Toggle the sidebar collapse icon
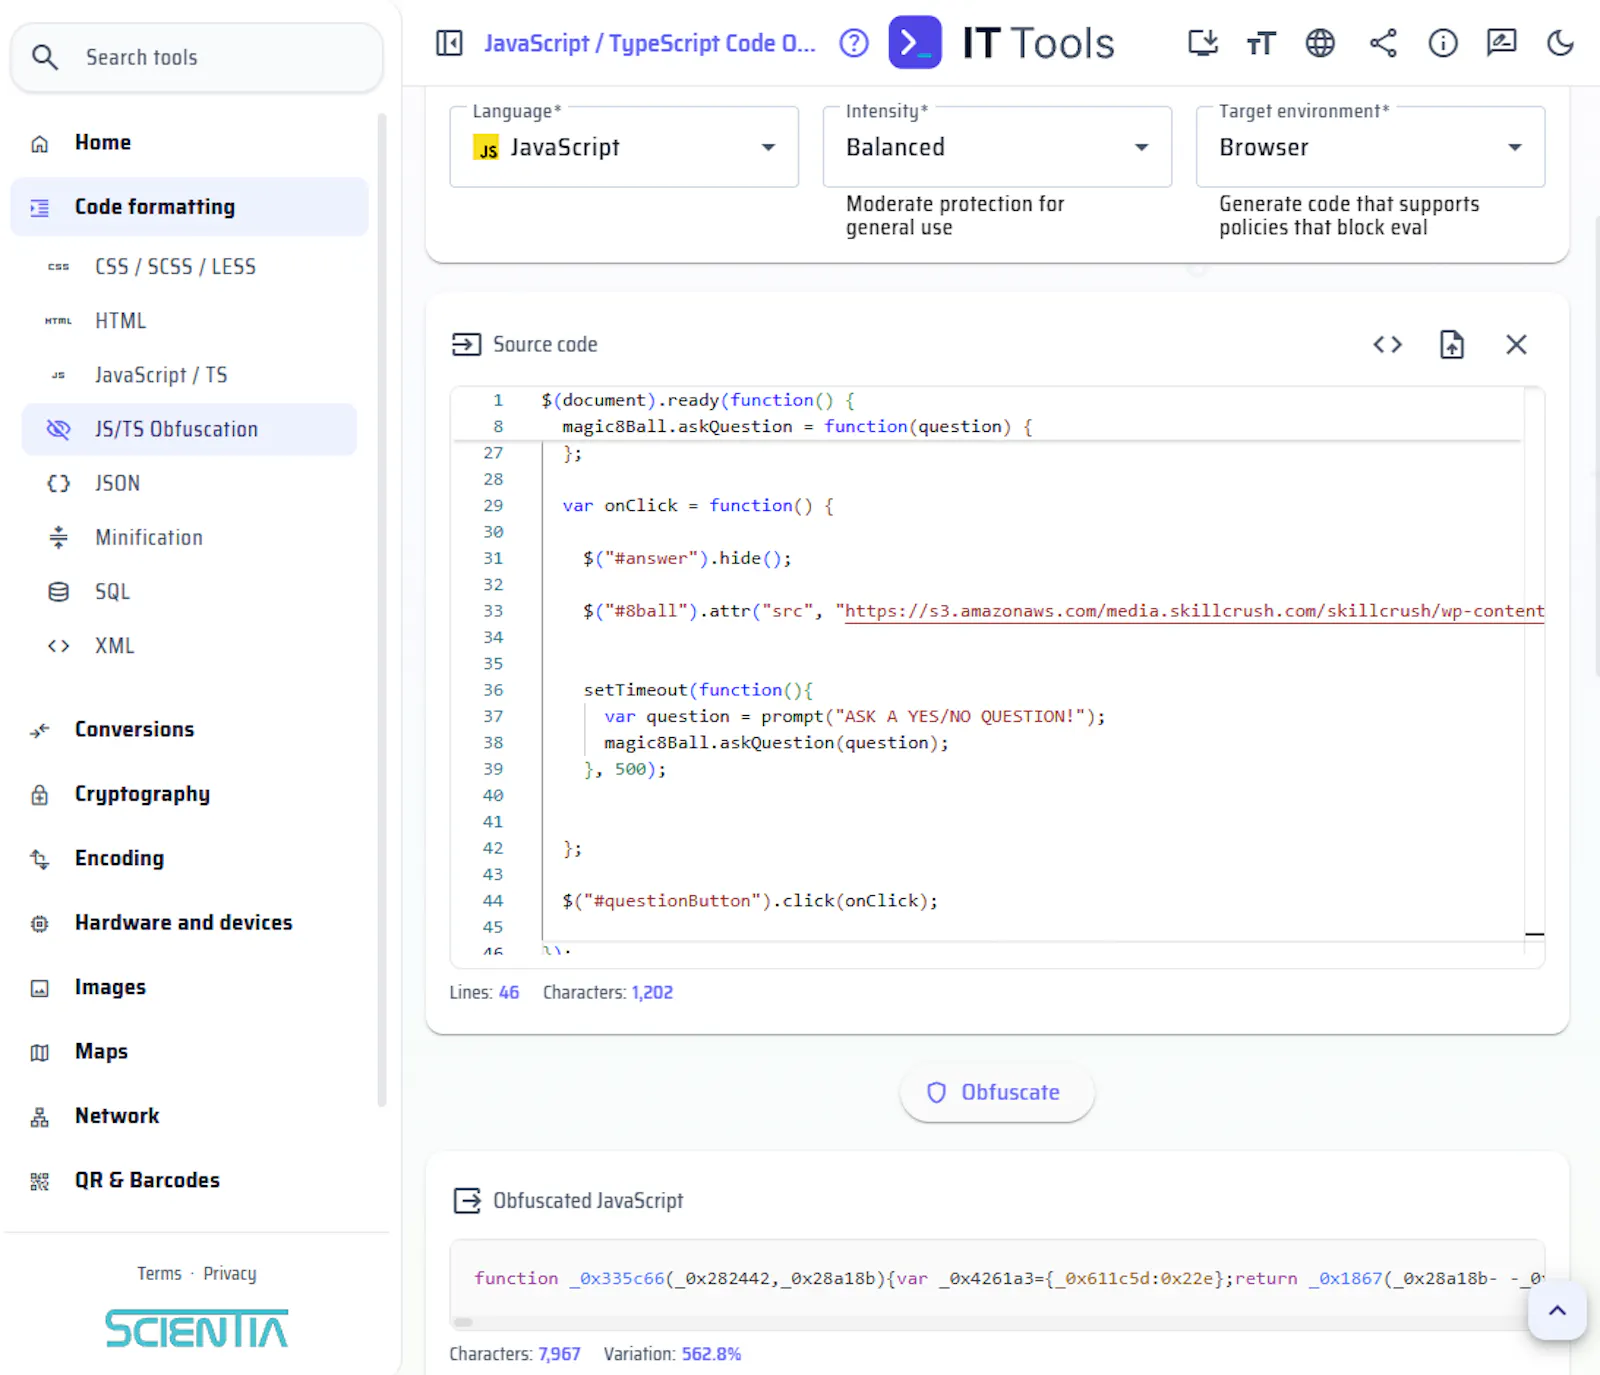Viewport: 1600px width, 1375px height. [x=449, y=43]
